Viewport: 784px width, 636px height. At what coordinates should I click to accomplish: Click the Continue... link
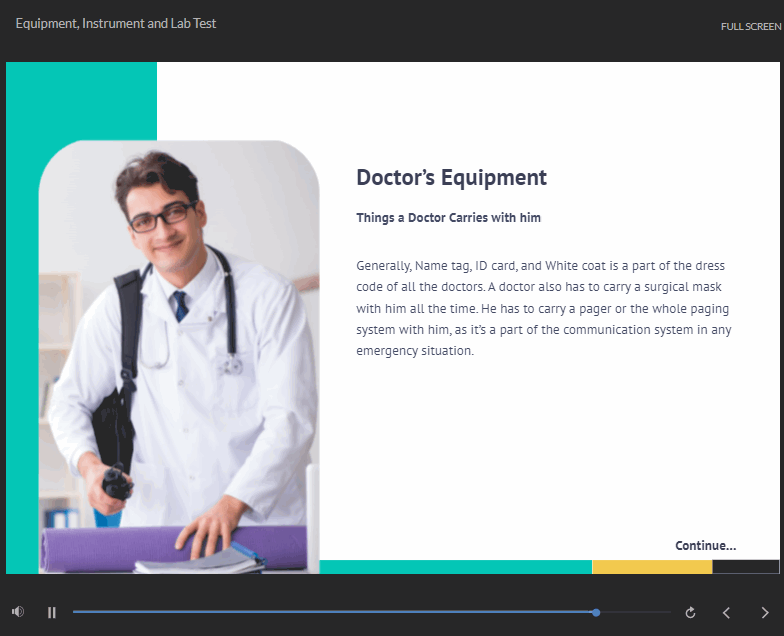tap(706, 546)
